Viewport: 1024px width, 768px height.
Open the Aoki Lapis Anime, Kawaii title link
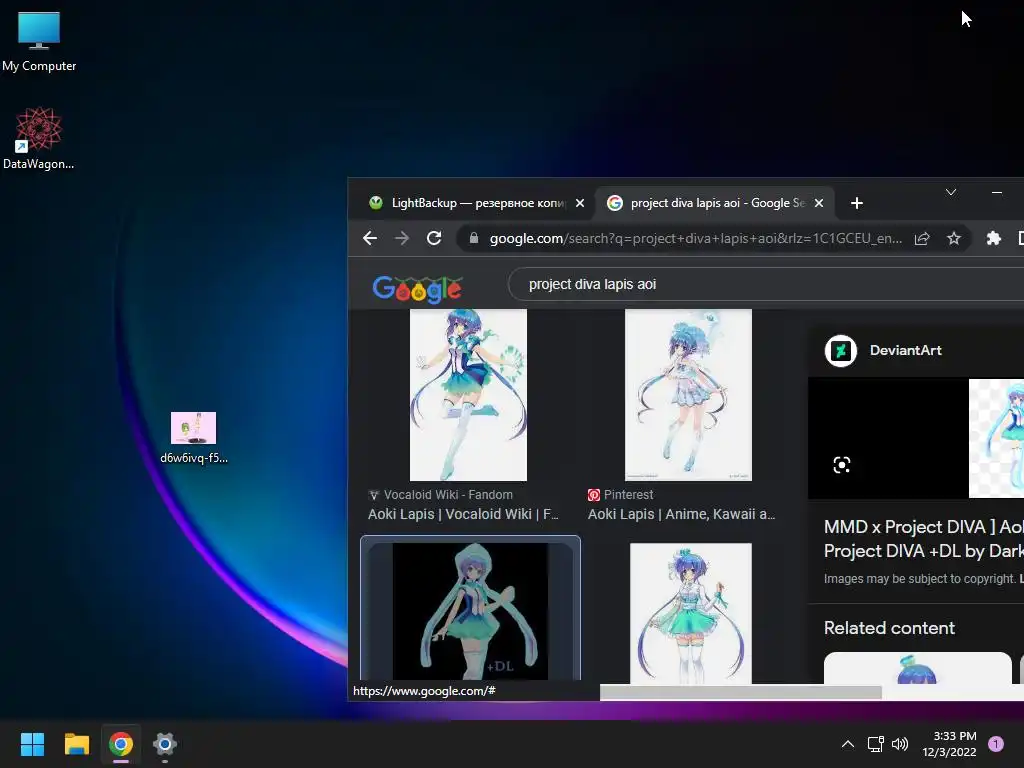point(681,514)
